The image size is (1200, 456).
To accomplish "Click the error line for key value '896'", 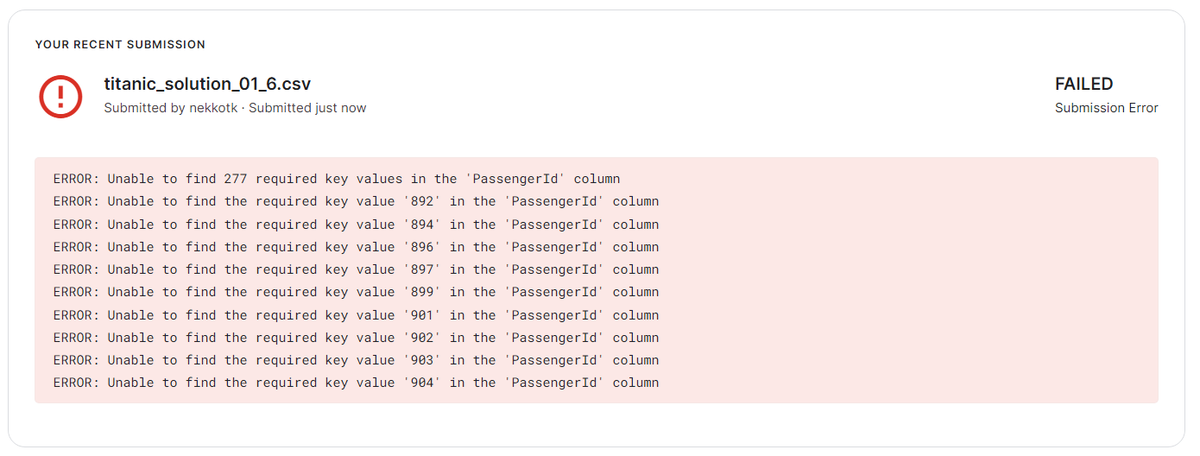I will click(x=356, y=247).
